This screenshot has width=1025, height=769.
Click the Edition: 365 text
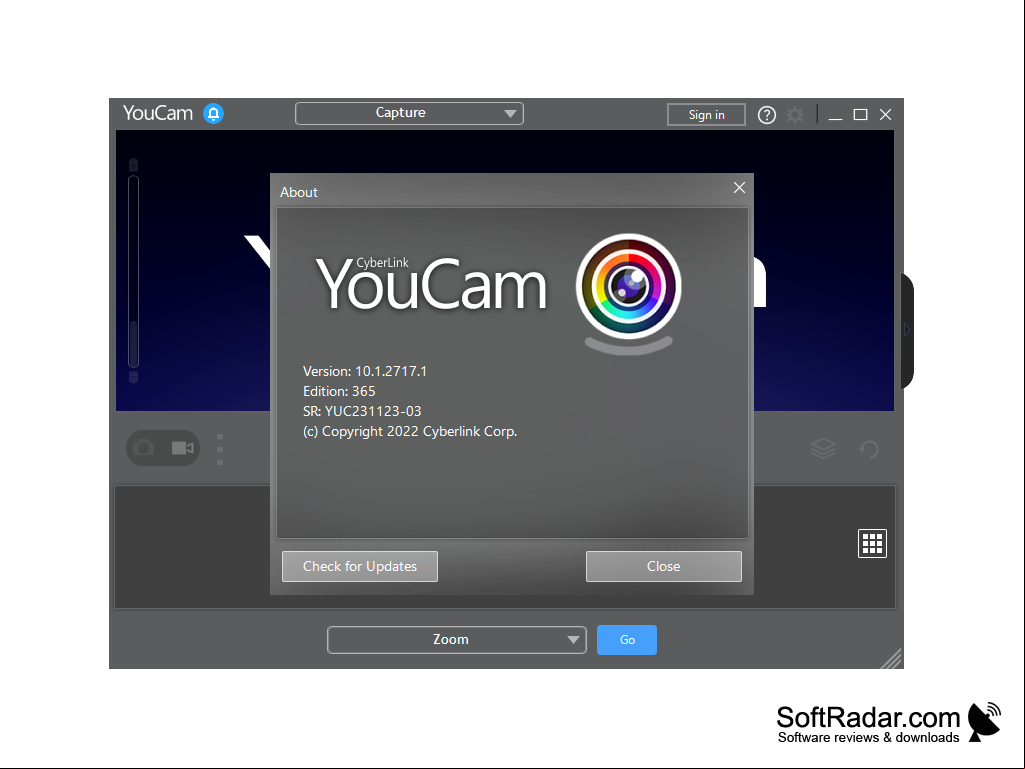pos(339,391)
